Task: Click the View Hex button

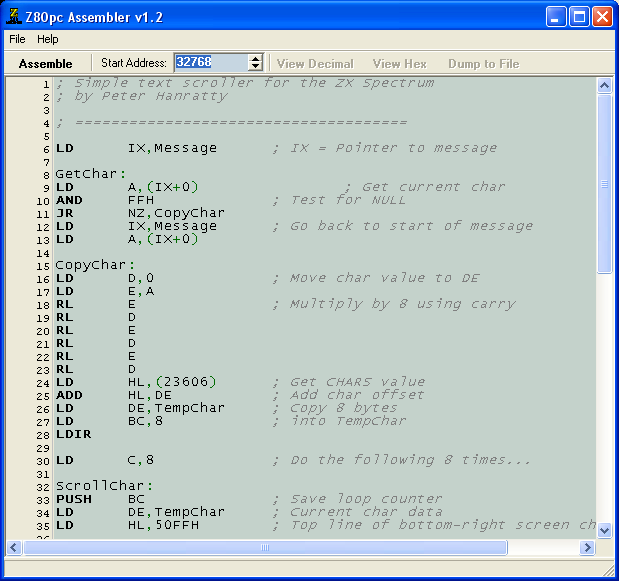Action: 399,63
